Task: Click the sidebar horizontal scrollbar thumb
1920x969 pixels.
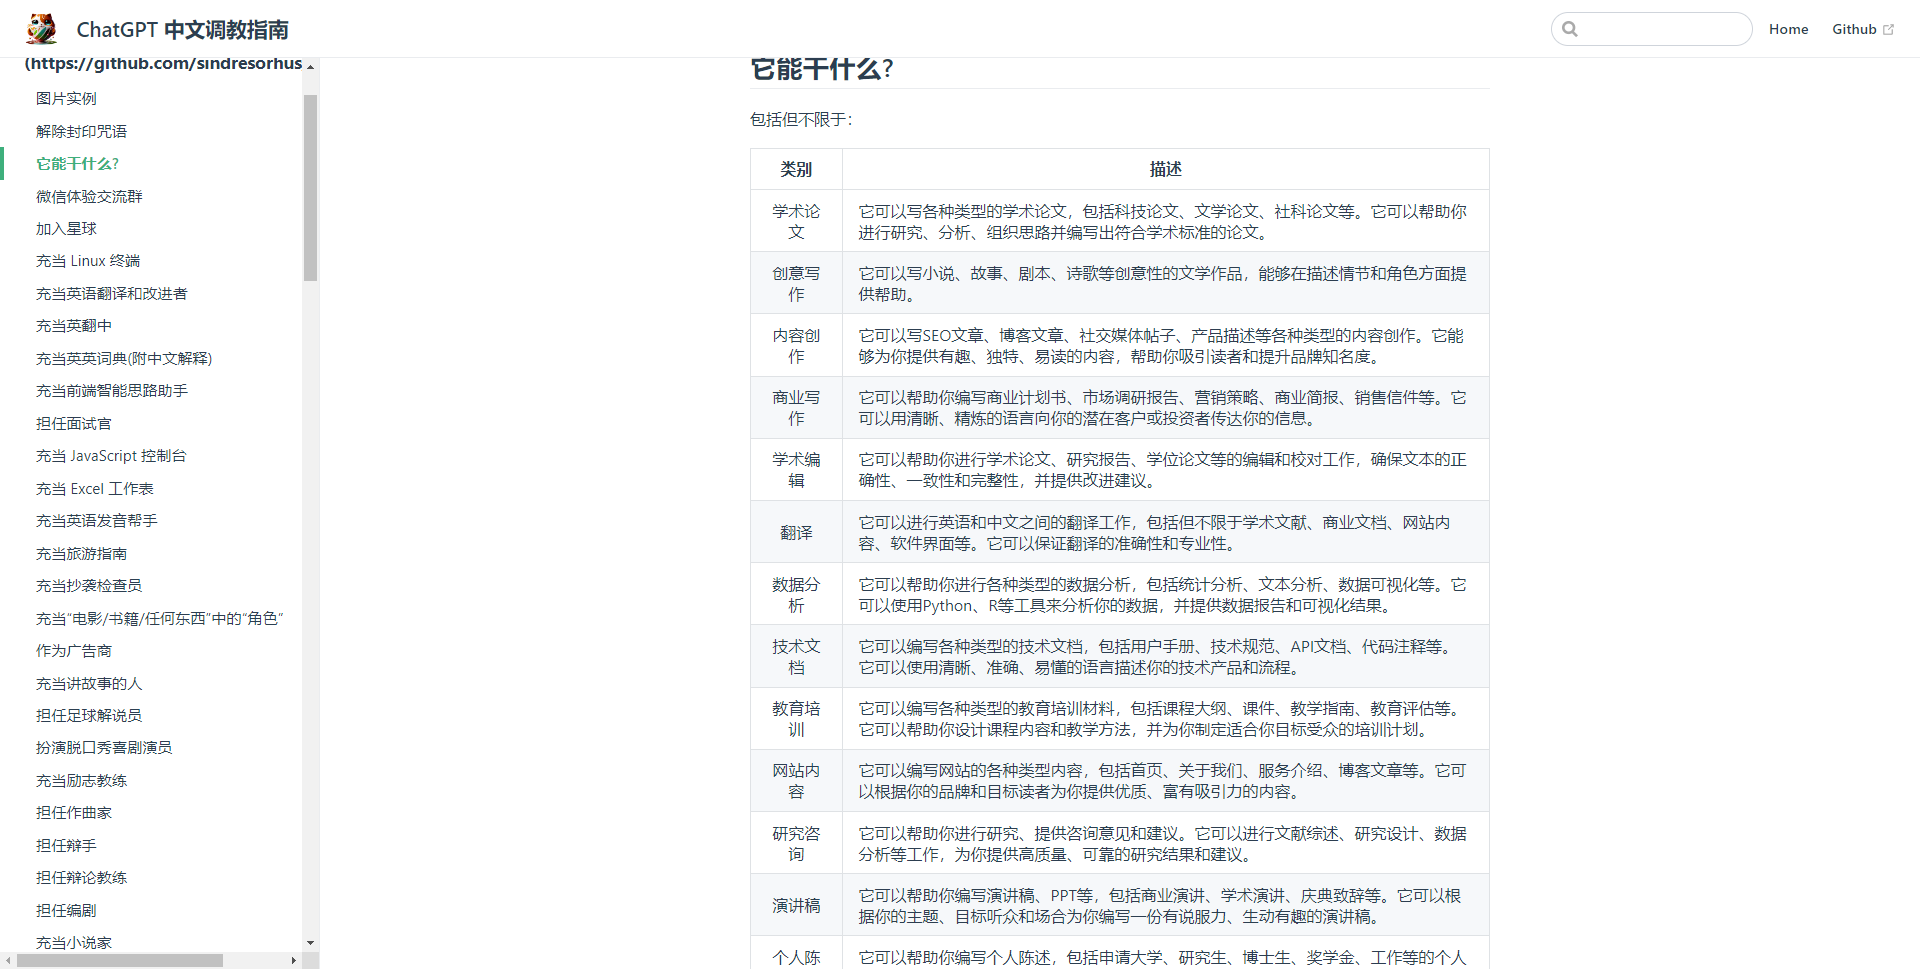Action: pyautogui.click(x=120, y=960)
